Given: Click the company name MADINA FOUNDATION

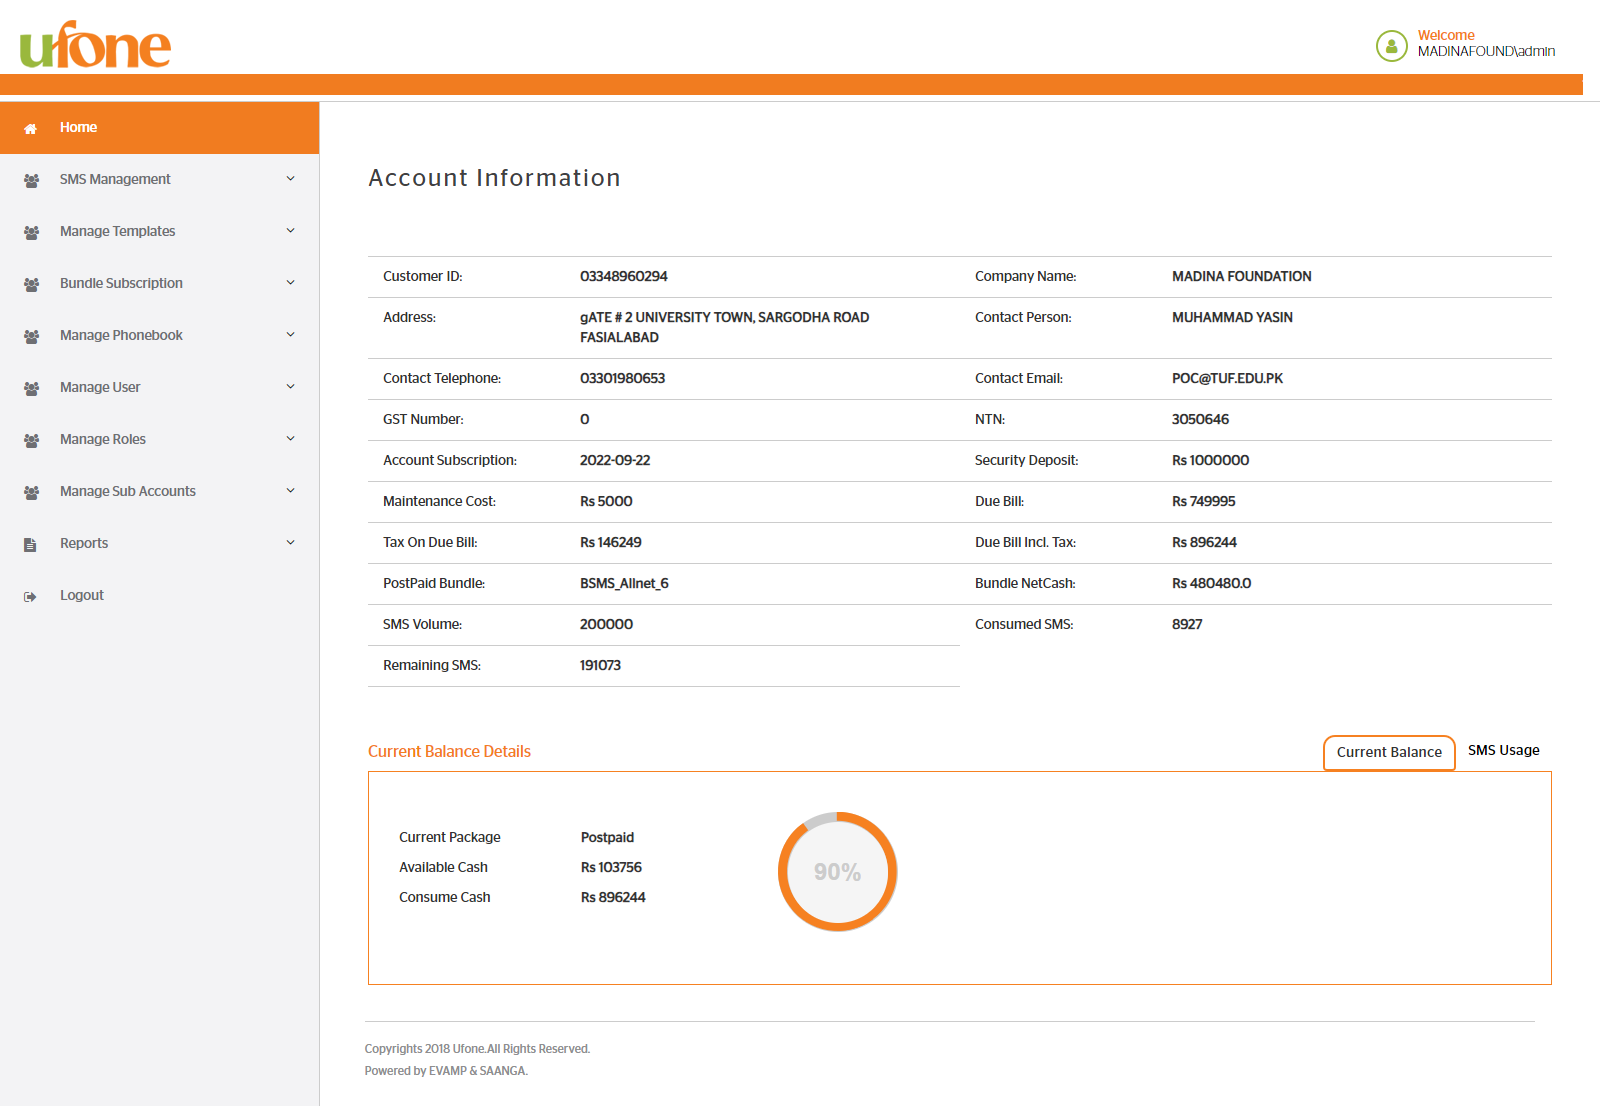Looking at the screenshot, I should tap(1242, 277).
